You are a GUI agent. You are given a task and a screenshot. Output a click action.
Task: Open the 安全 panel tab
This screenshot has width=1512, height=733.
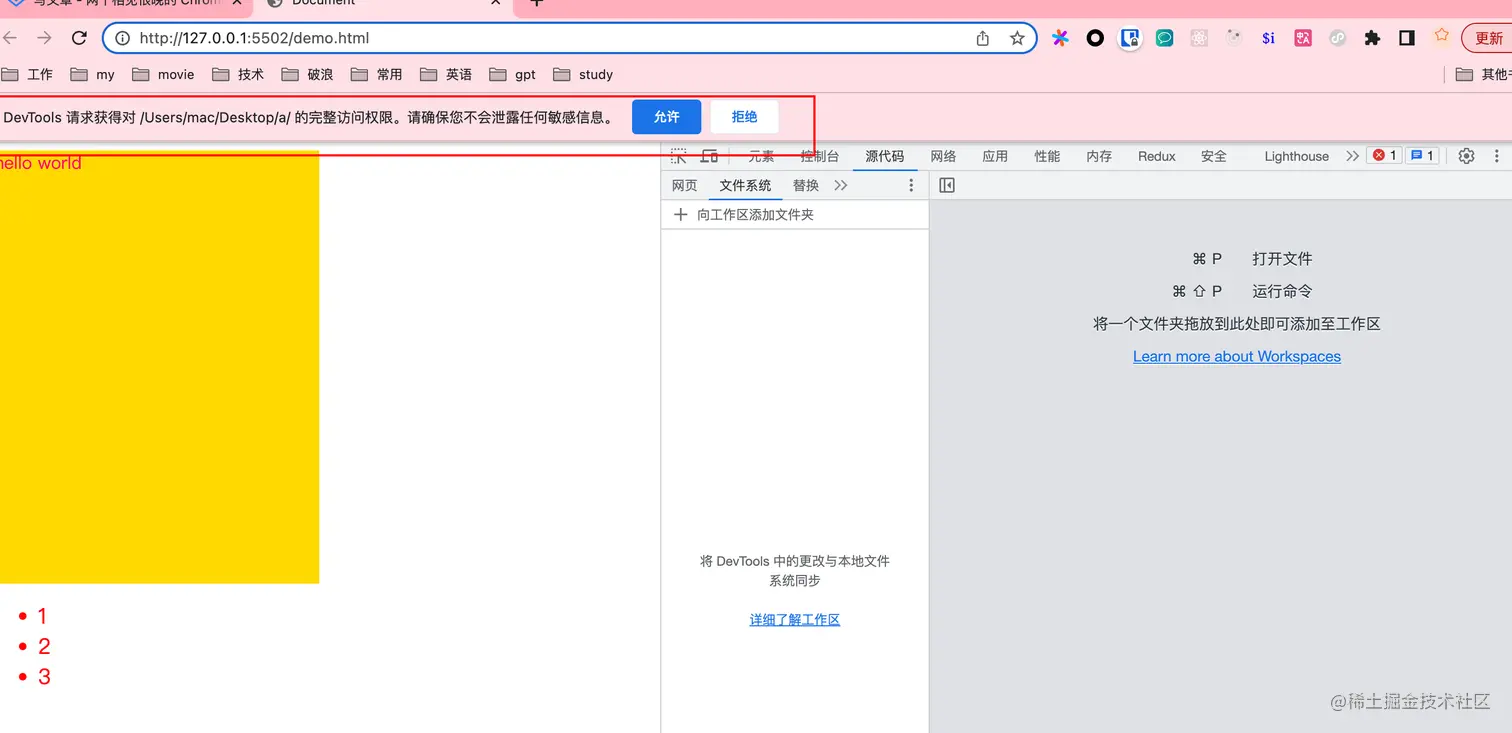click(x=1214, y=156)
